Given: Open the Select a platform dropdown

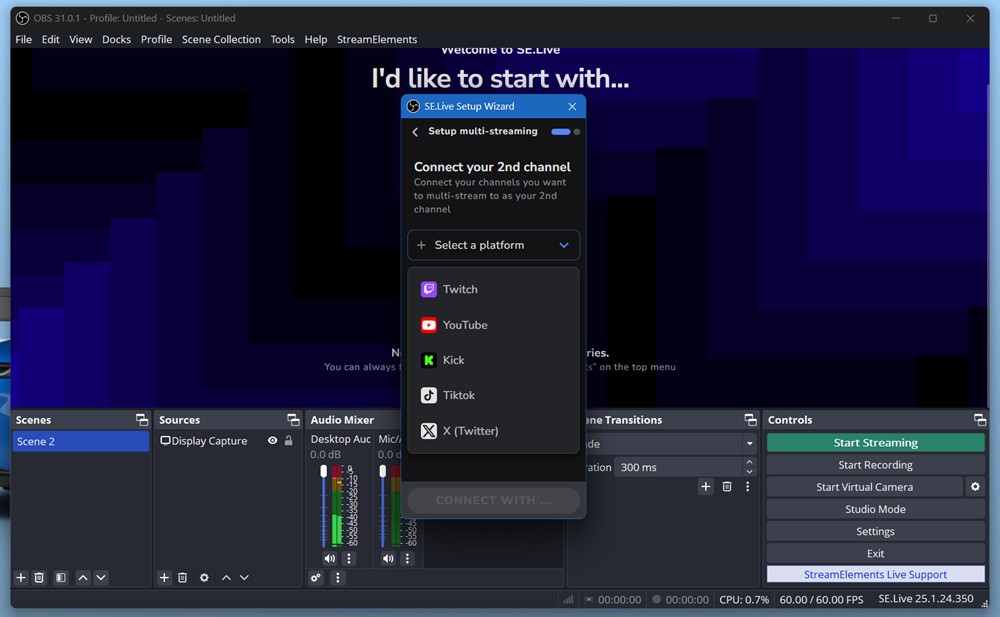Looking at the screenshot, I should (493, 245).
